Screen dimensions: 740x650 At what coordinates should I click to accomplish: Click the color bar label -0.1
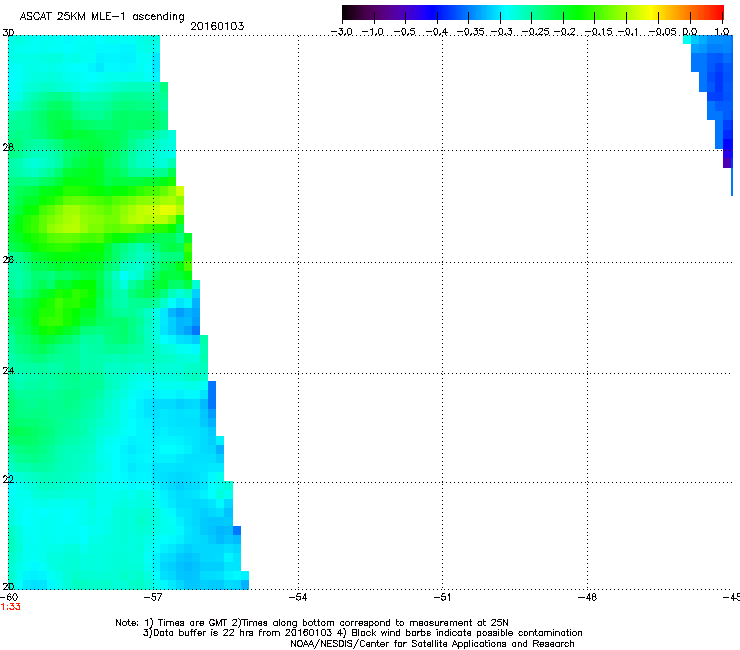coord(628,32)
